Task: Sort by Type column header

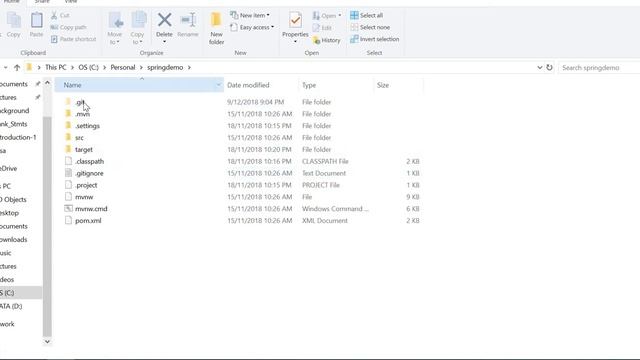Action: (336, 85)
